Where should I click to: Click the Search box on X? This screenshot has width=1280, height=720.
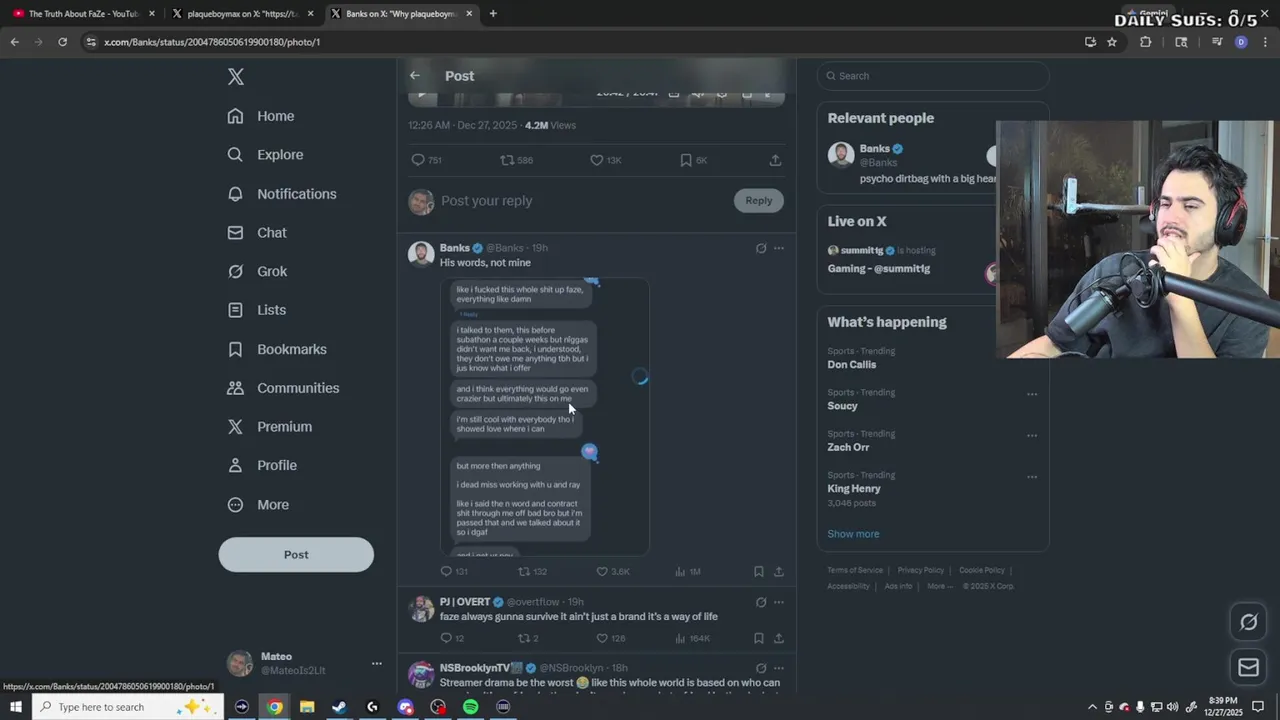pos(933,76)
